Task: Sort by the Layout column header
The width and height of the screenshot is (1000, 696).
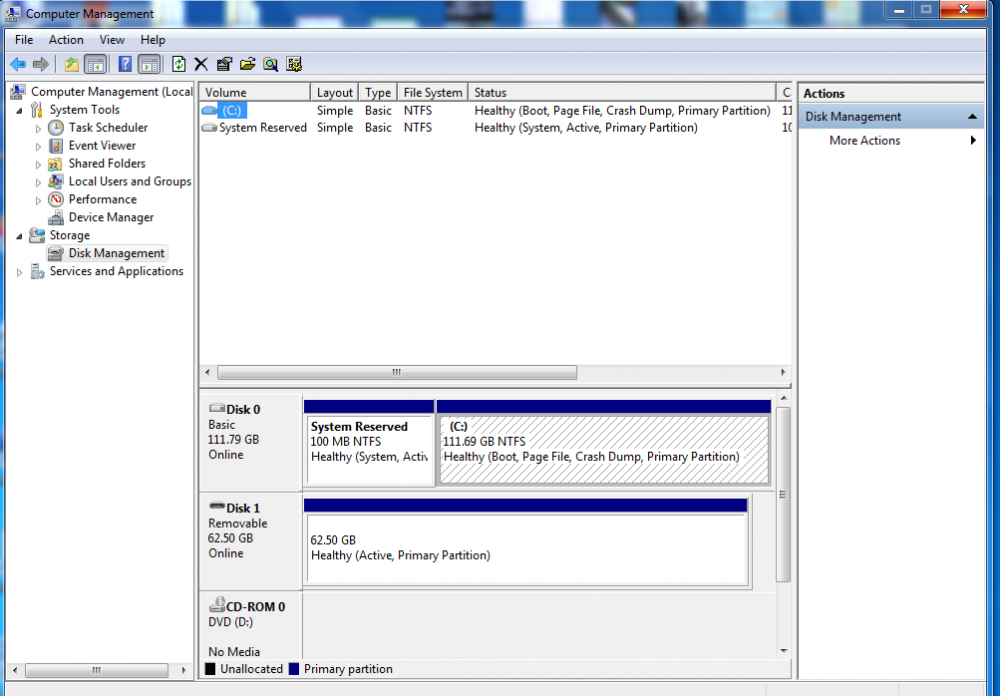Action: [x=335, y=93]
